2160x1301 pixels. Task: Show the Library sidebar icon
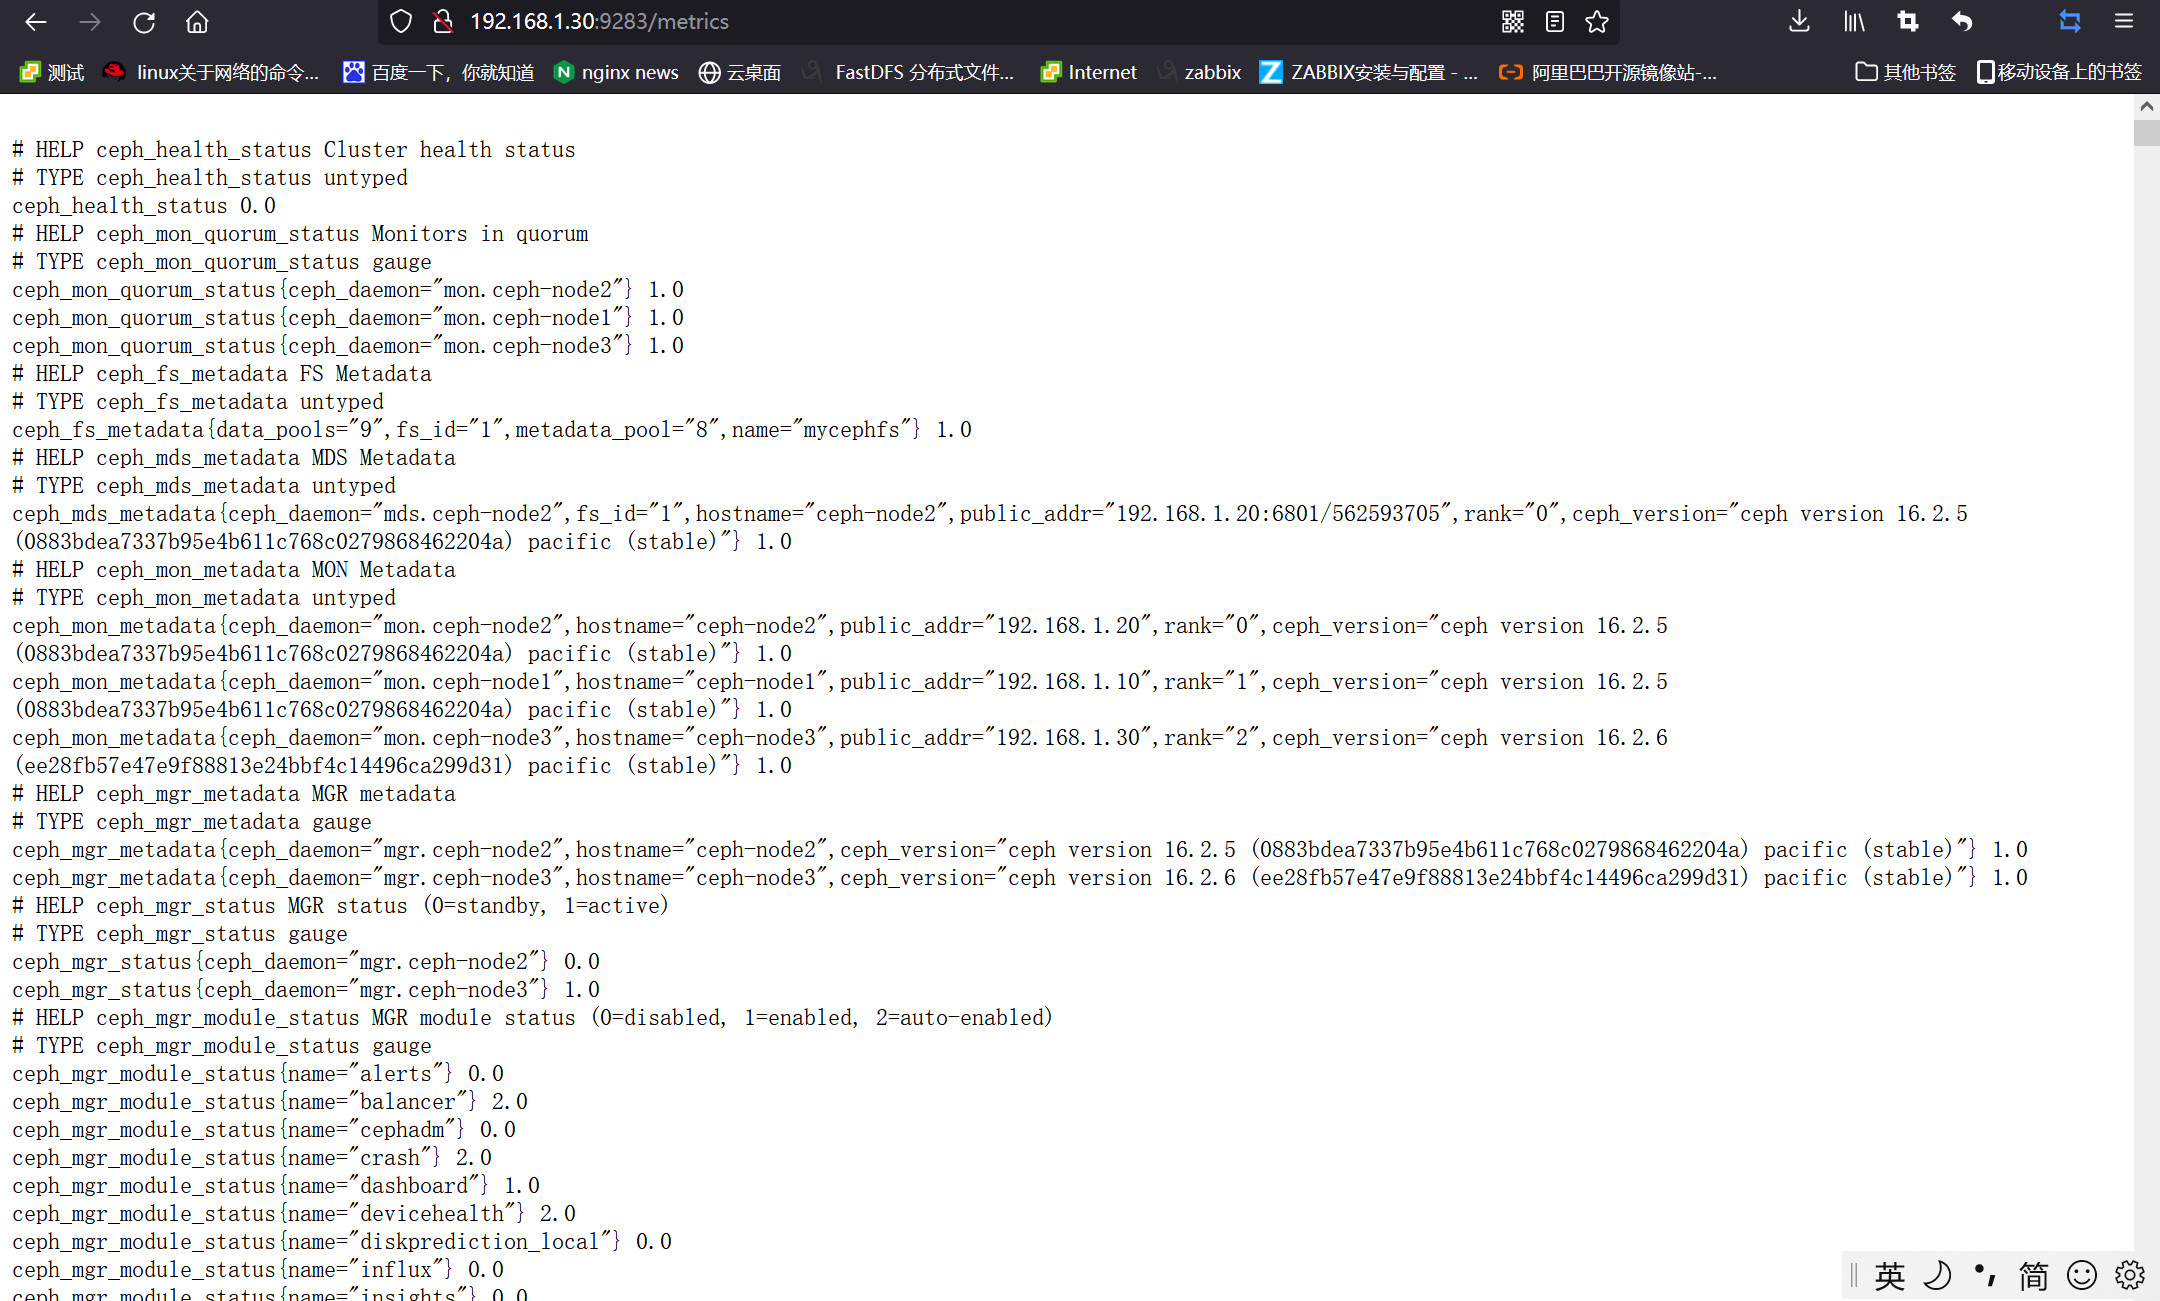coord(1854,22)
